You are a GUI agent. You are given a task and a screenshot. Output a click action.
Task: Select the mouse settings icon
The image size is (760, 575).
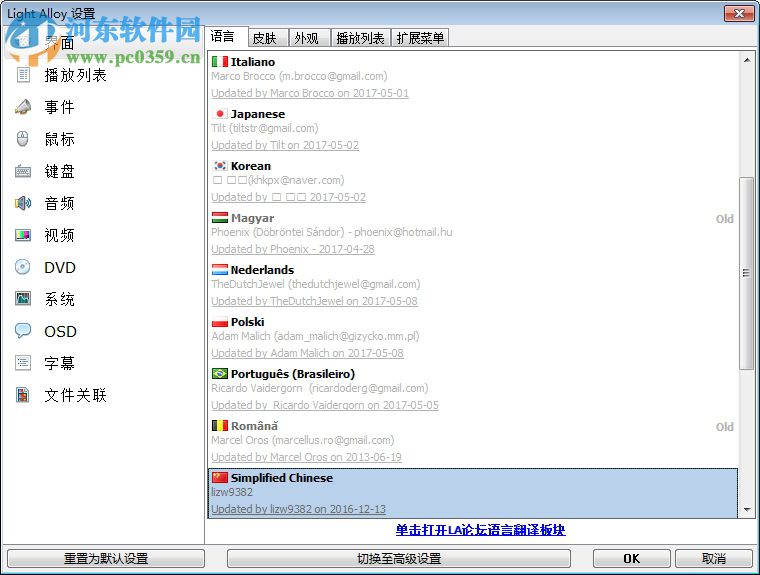(x=23, y=139)
